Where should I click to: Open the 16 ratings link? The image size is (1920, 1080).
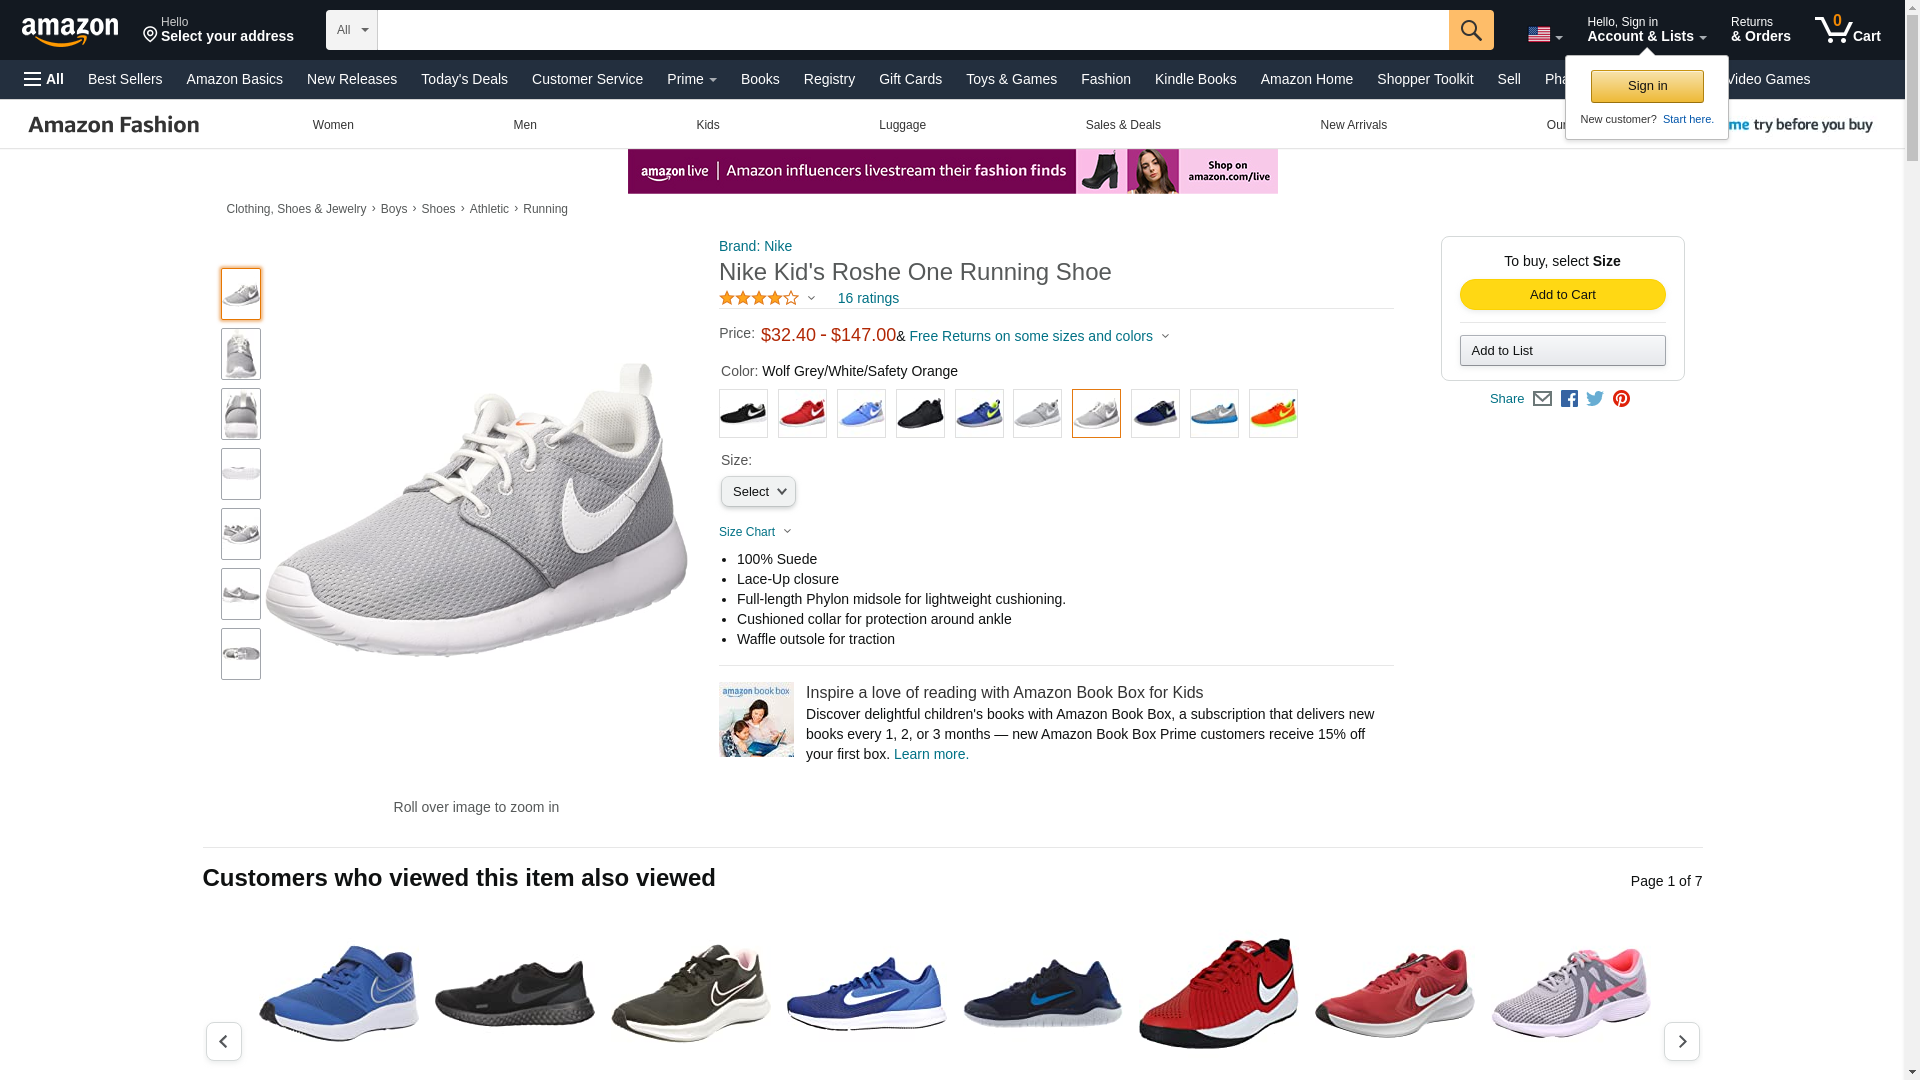coord(867,298)
